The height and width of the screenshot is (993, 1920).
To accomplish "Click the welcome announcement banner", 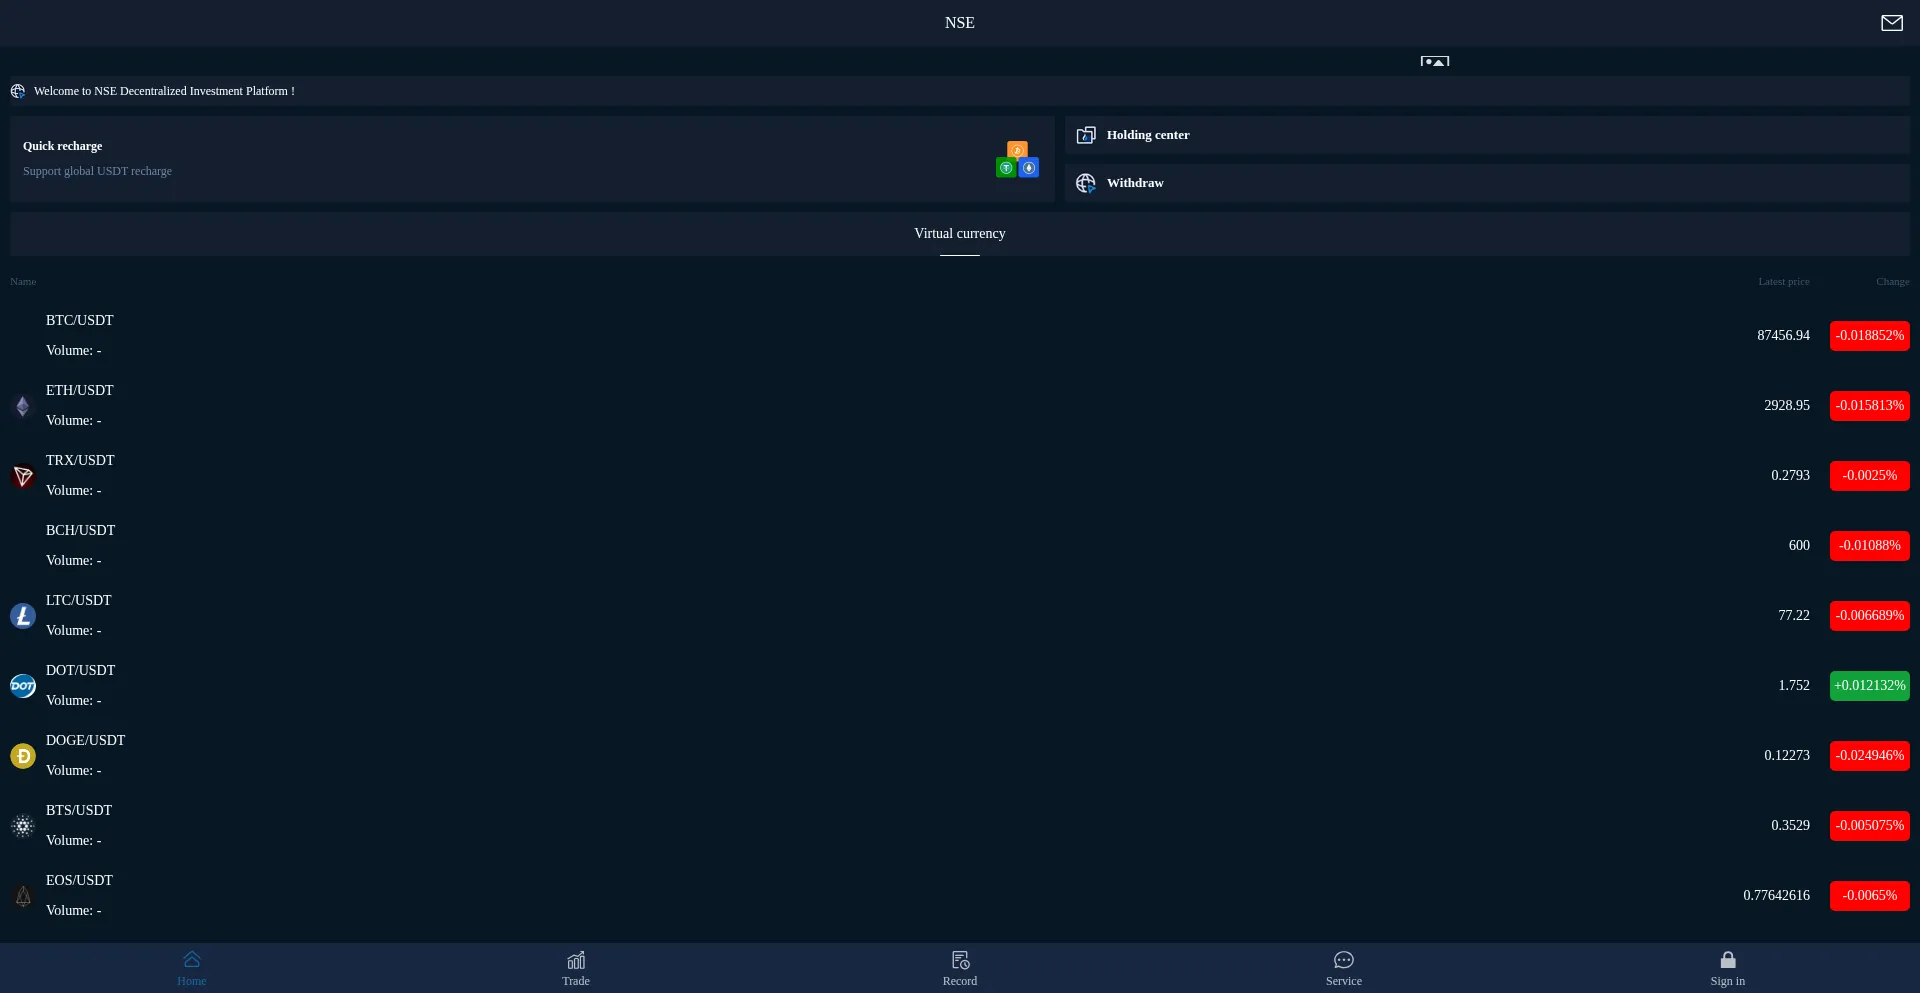I will point(164,91).
